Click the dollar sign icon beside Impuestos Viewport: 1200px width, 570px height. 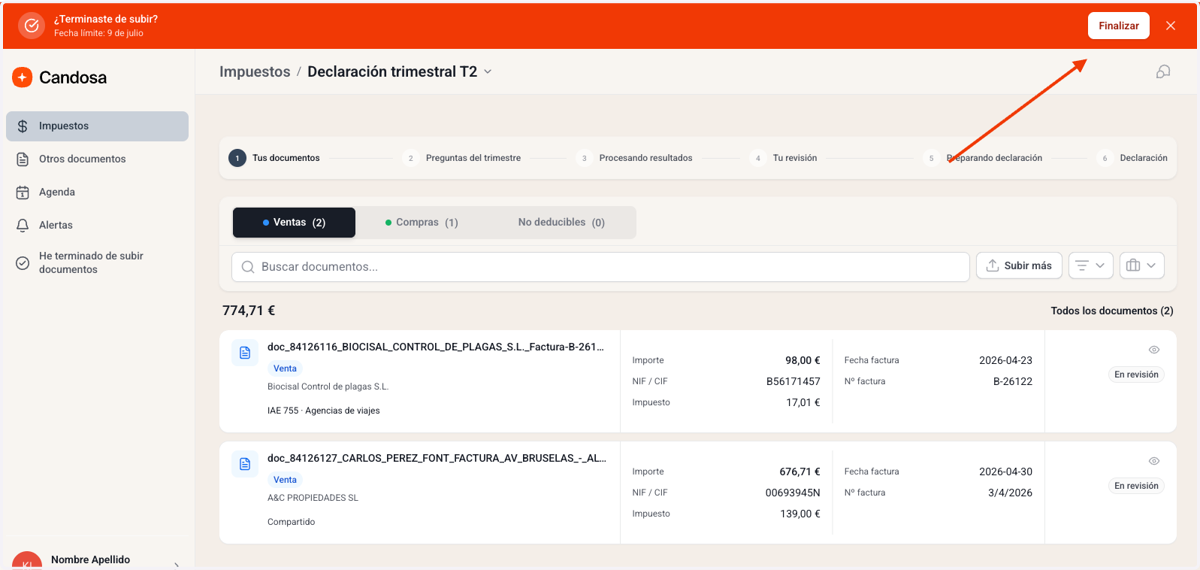pyautogui.click(x=23, y=126)
